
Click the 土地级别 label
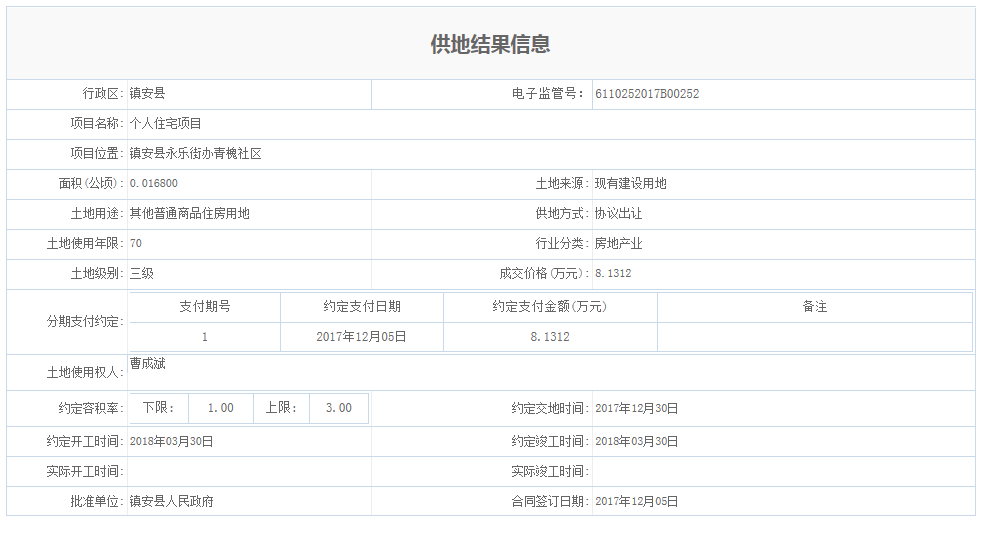pos(97,273)
